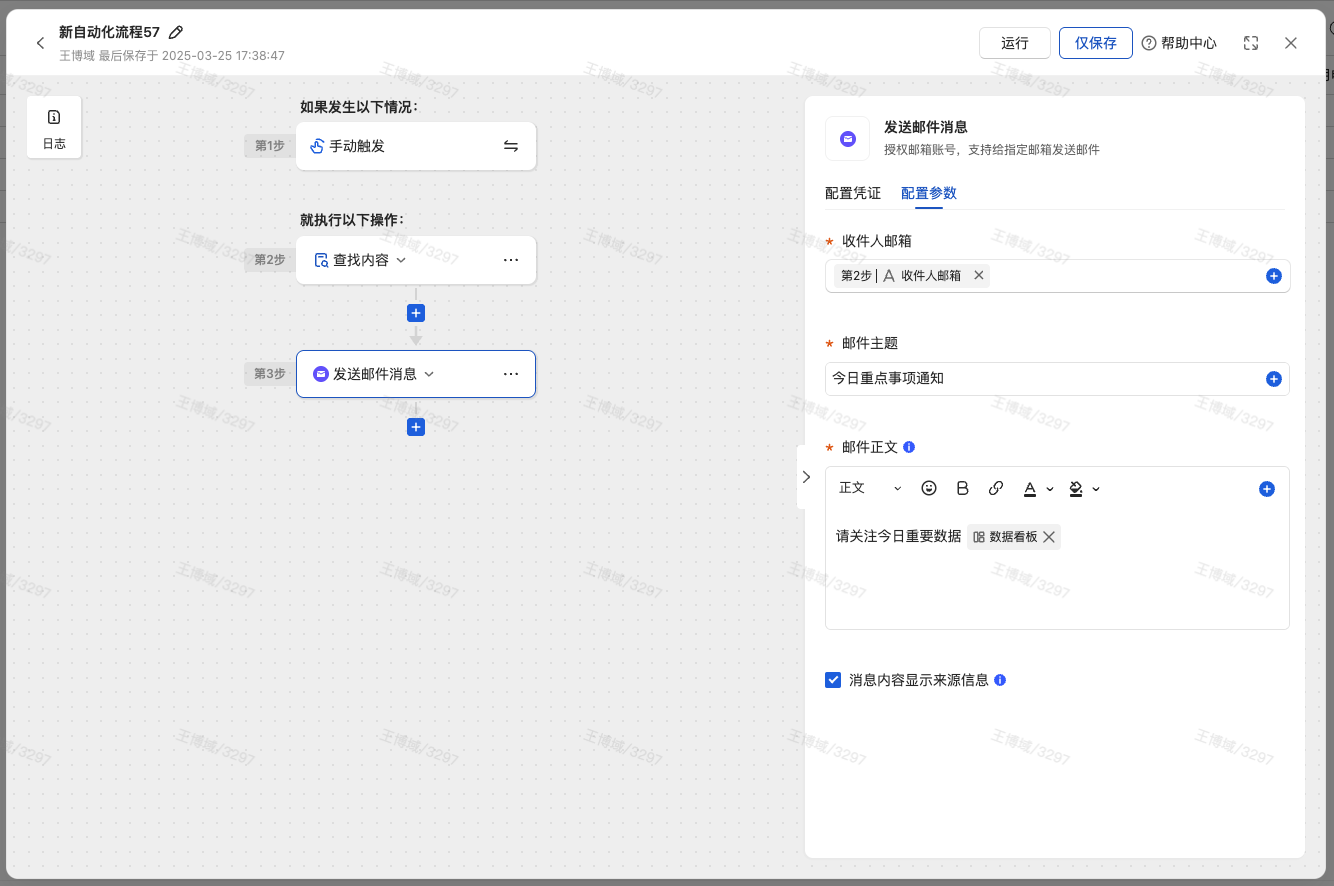Click the 仅保存 button
The image size is (1334, 886).
tap(1095, 43)
